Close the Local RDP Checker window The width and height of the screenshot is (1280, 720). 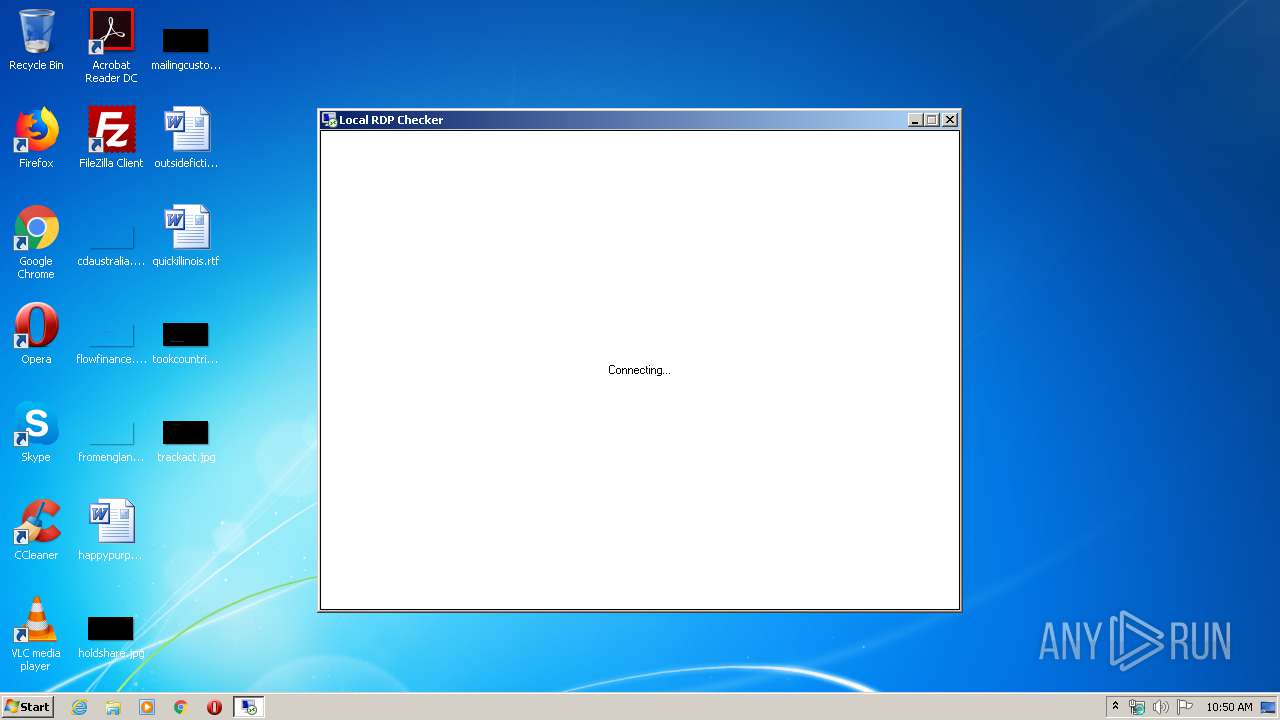950,120
